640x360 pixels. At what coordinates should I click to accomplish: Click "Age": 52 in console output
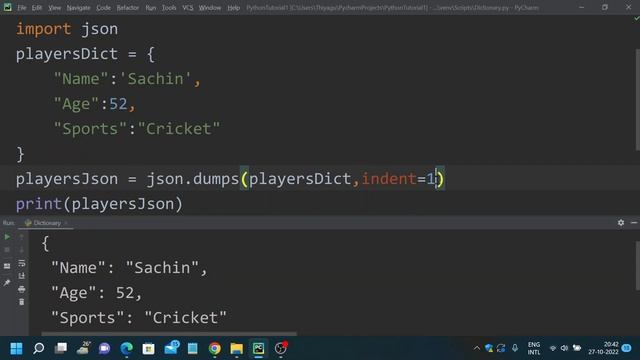[96, 293]
